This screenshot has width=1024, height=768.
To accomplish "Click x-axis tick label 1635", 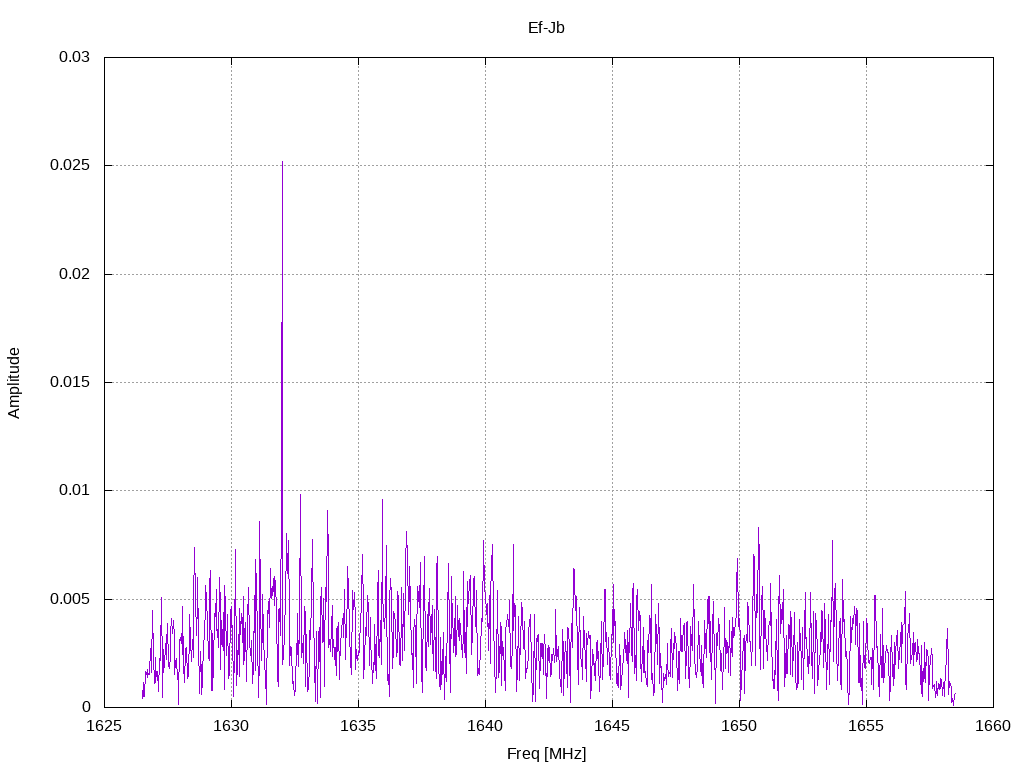I will point(359,726).
